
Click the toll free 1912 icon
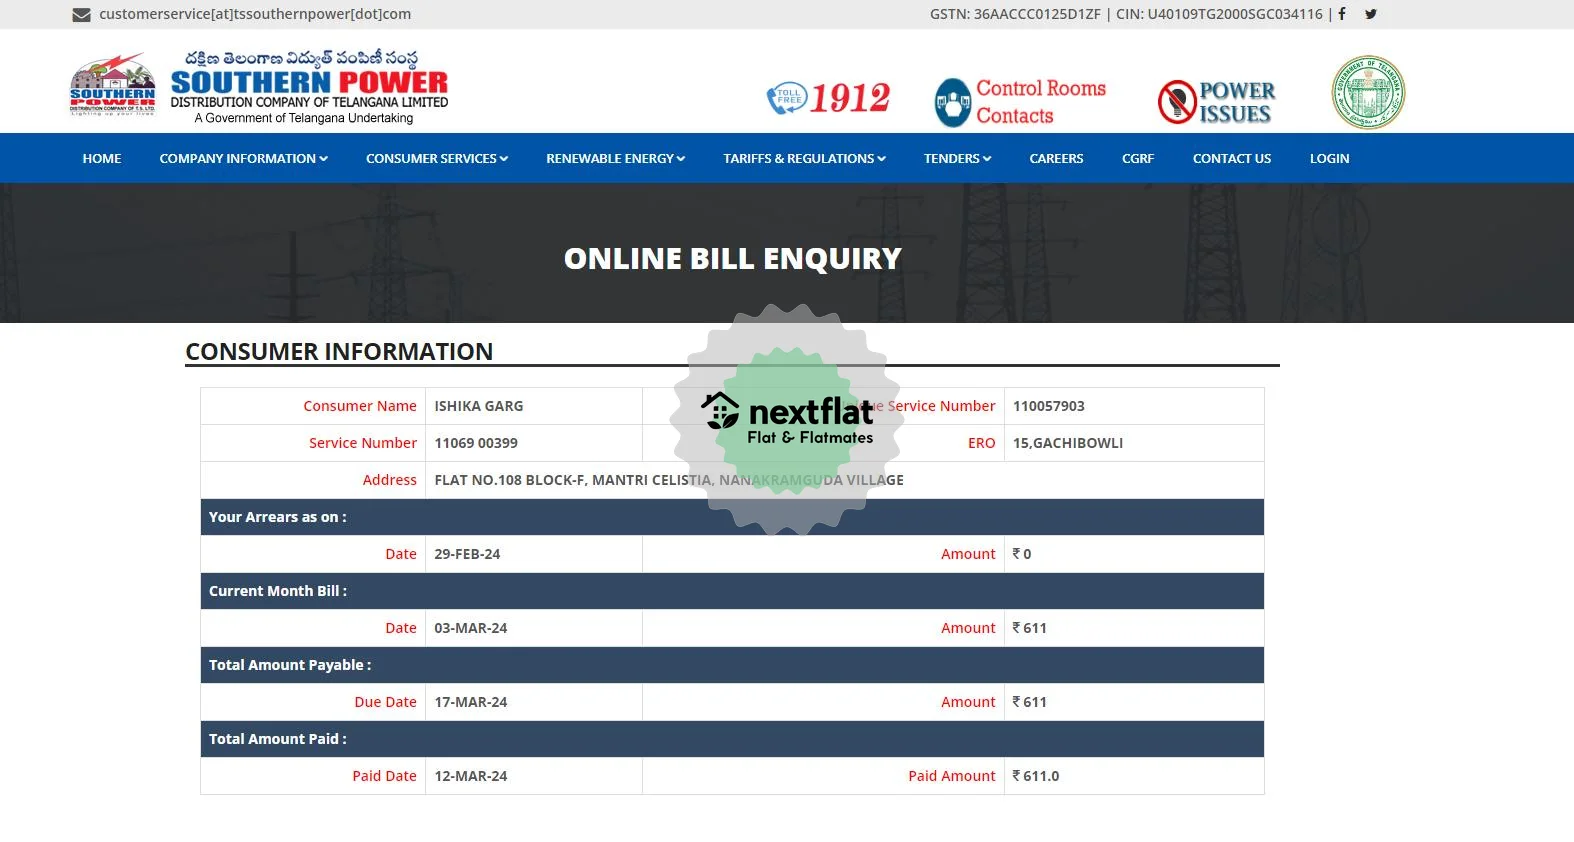tap(828, 98)
